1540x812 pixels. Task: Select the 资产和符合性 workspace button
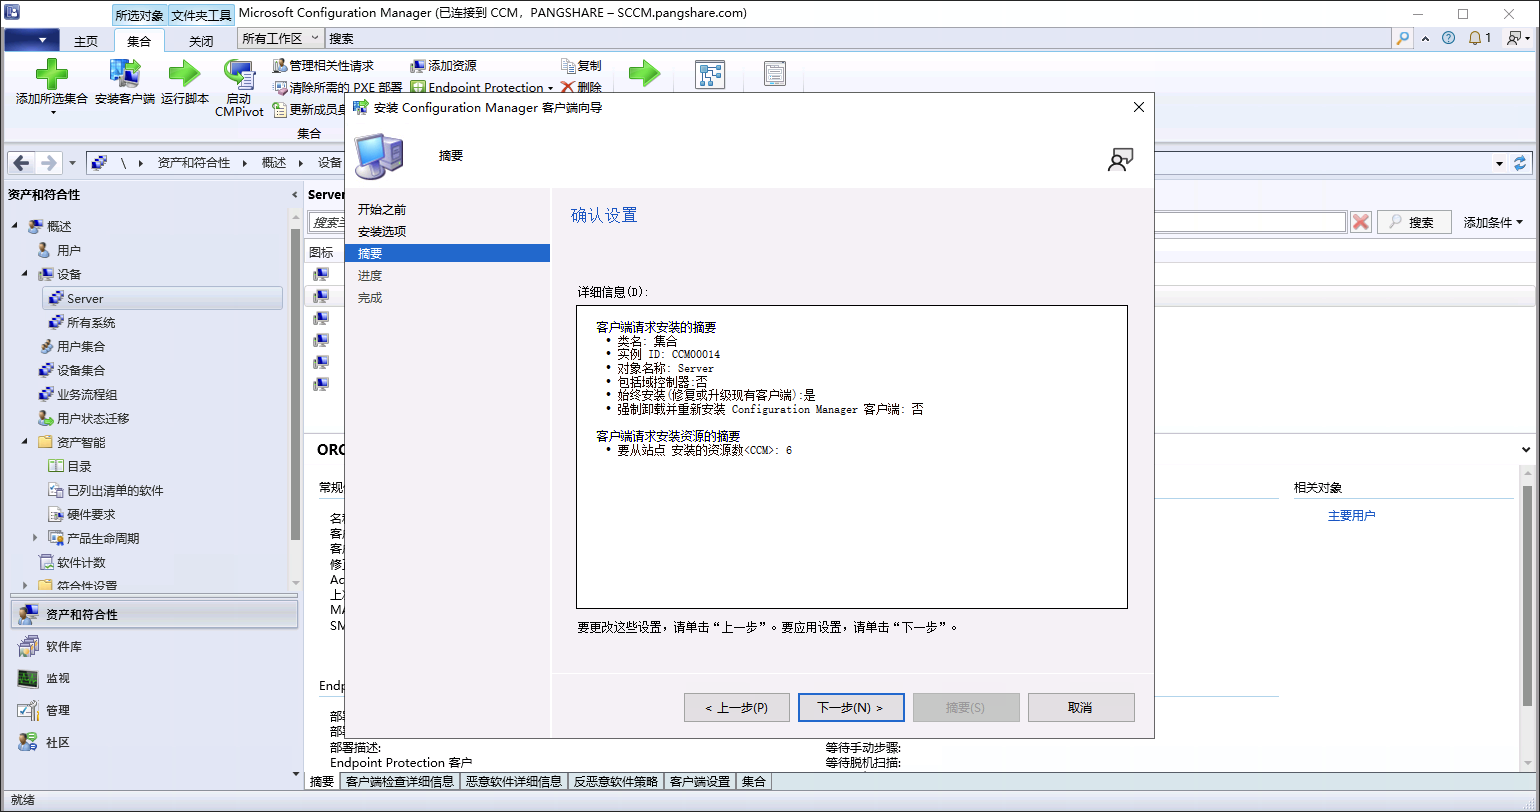coord(155,614)
